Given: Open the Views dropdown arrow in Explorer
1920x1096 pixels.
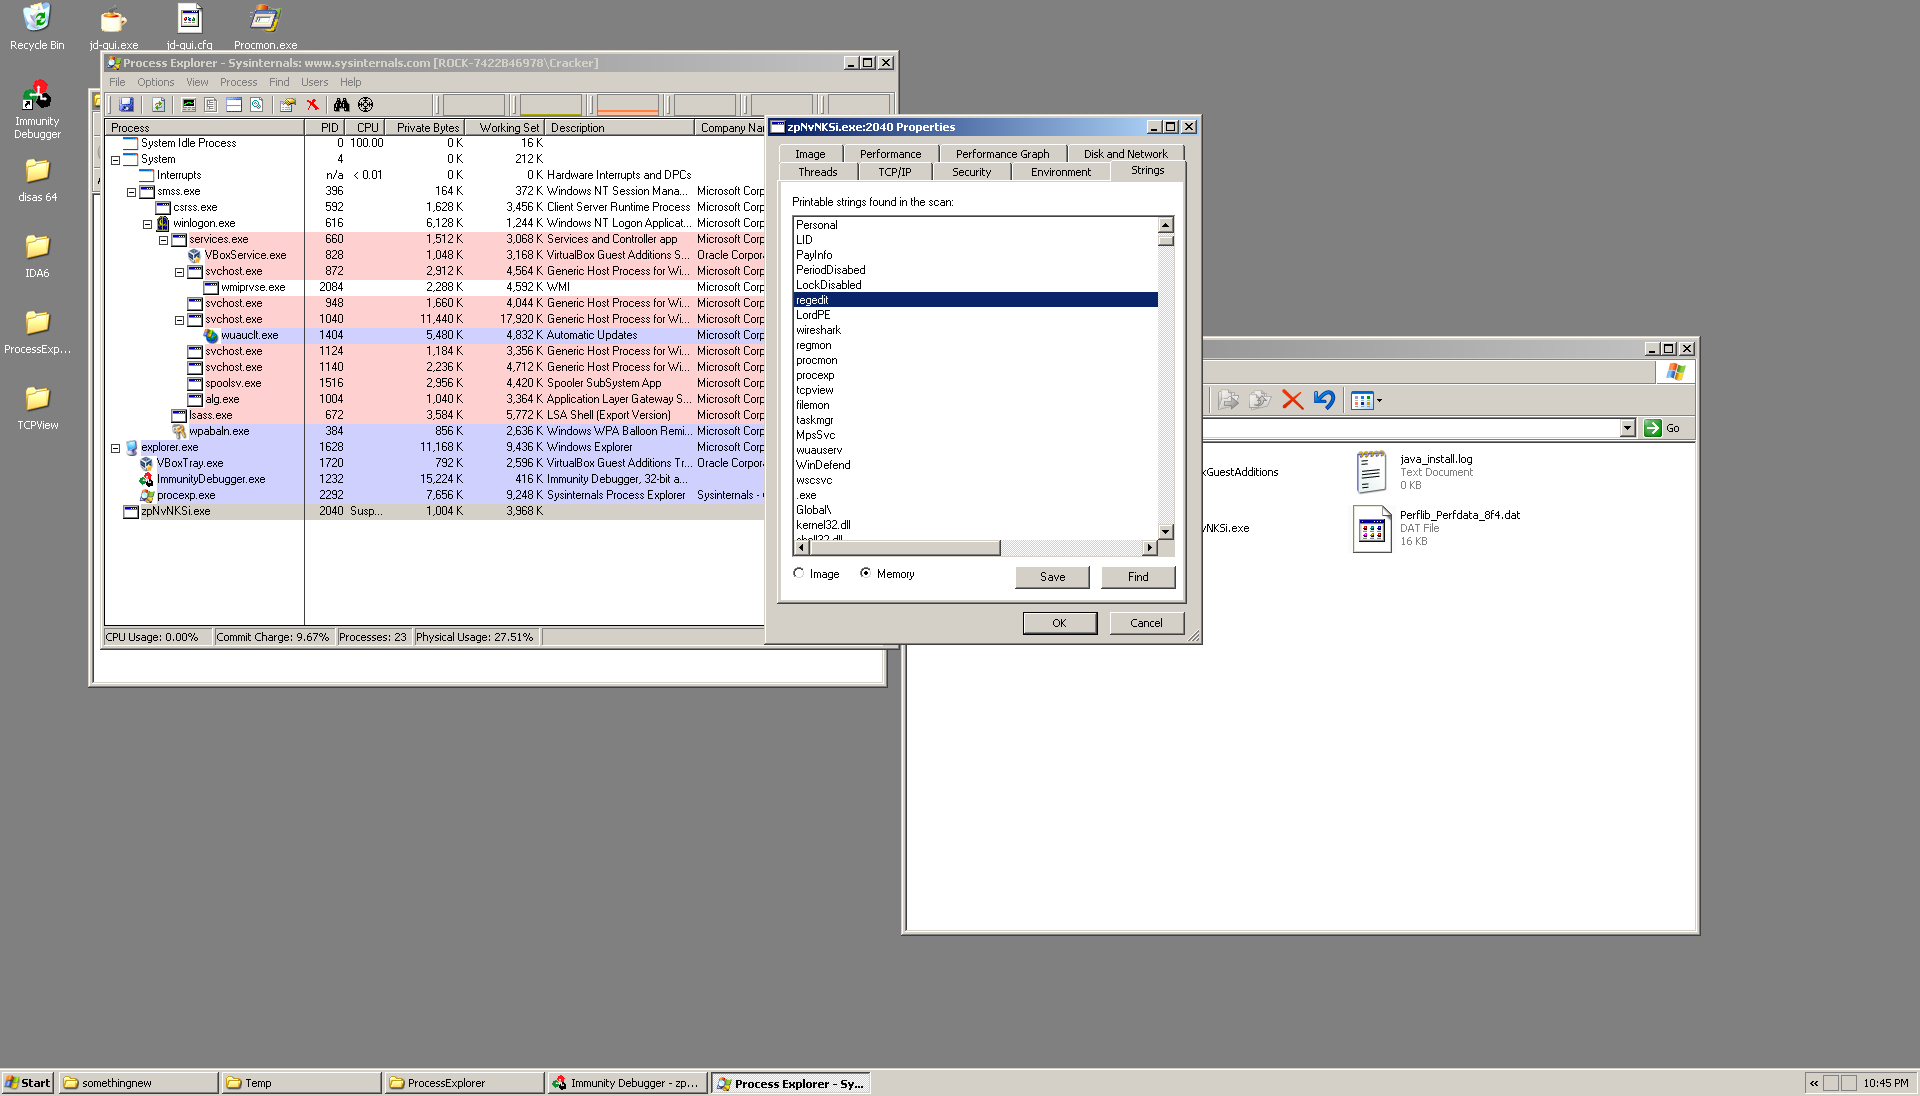Looking at the screenshot, I should (x=1380, y=401).
